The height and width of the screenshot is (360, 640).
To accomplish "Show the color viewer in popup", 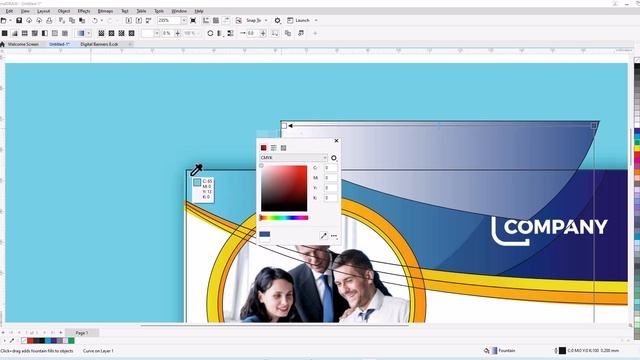I will (x=264, y=148).
